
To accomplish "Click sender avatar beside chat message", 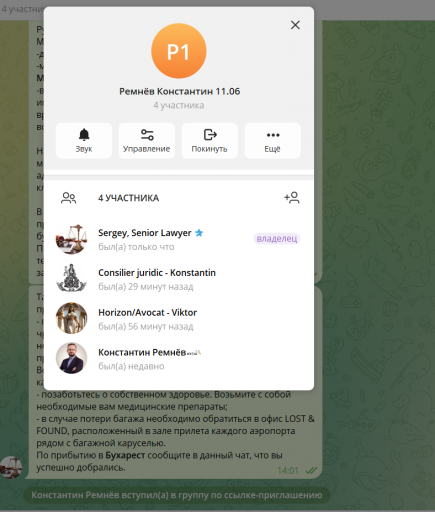I will (11, 467).
